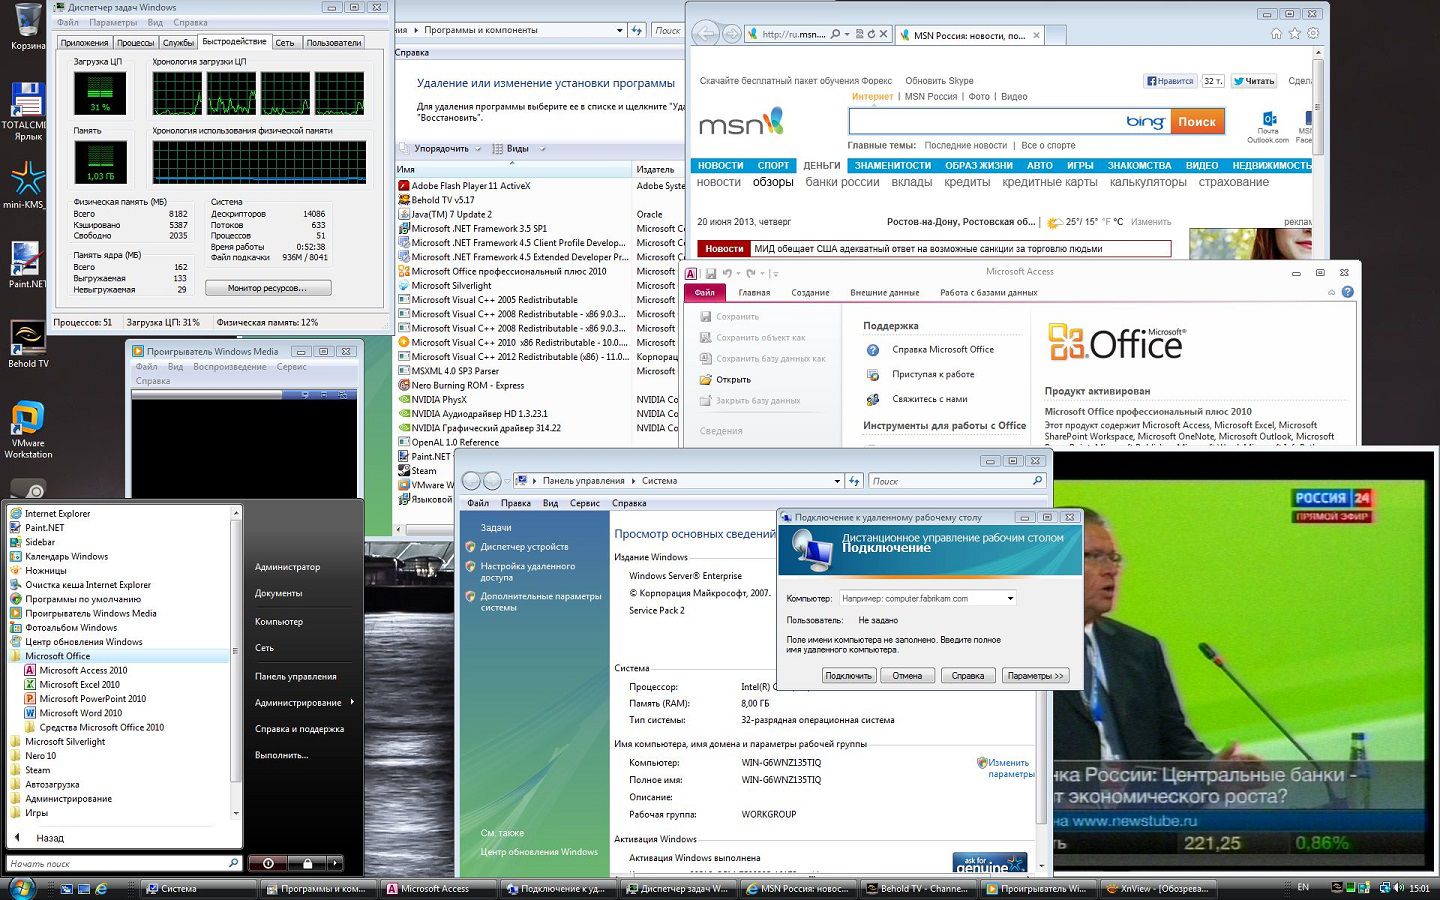Open the address dropdown in the System window
The image size is (1440, 900).
(837, 481)
